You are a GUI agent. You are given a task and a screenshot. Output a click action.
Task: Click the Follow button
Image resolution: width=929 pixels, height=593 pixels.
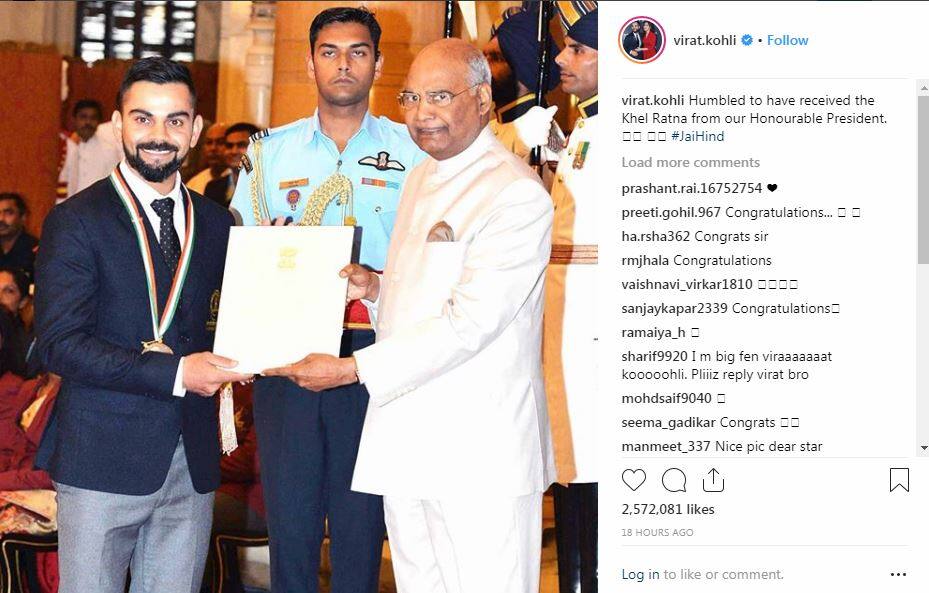pos(787,40)
